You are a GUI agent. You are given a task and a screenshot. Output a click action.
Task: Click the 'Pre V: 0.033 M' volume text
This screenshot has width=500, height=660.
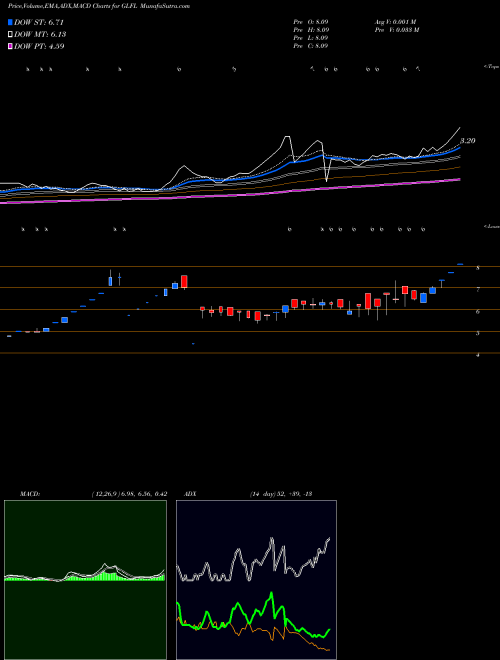pos(397,30)
